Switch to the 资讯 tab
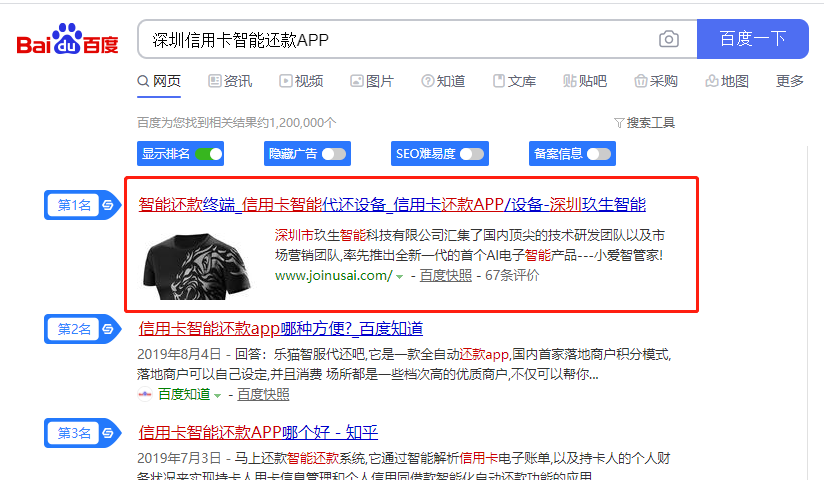Viewport: 824px width, 480px height. (230, 81)
